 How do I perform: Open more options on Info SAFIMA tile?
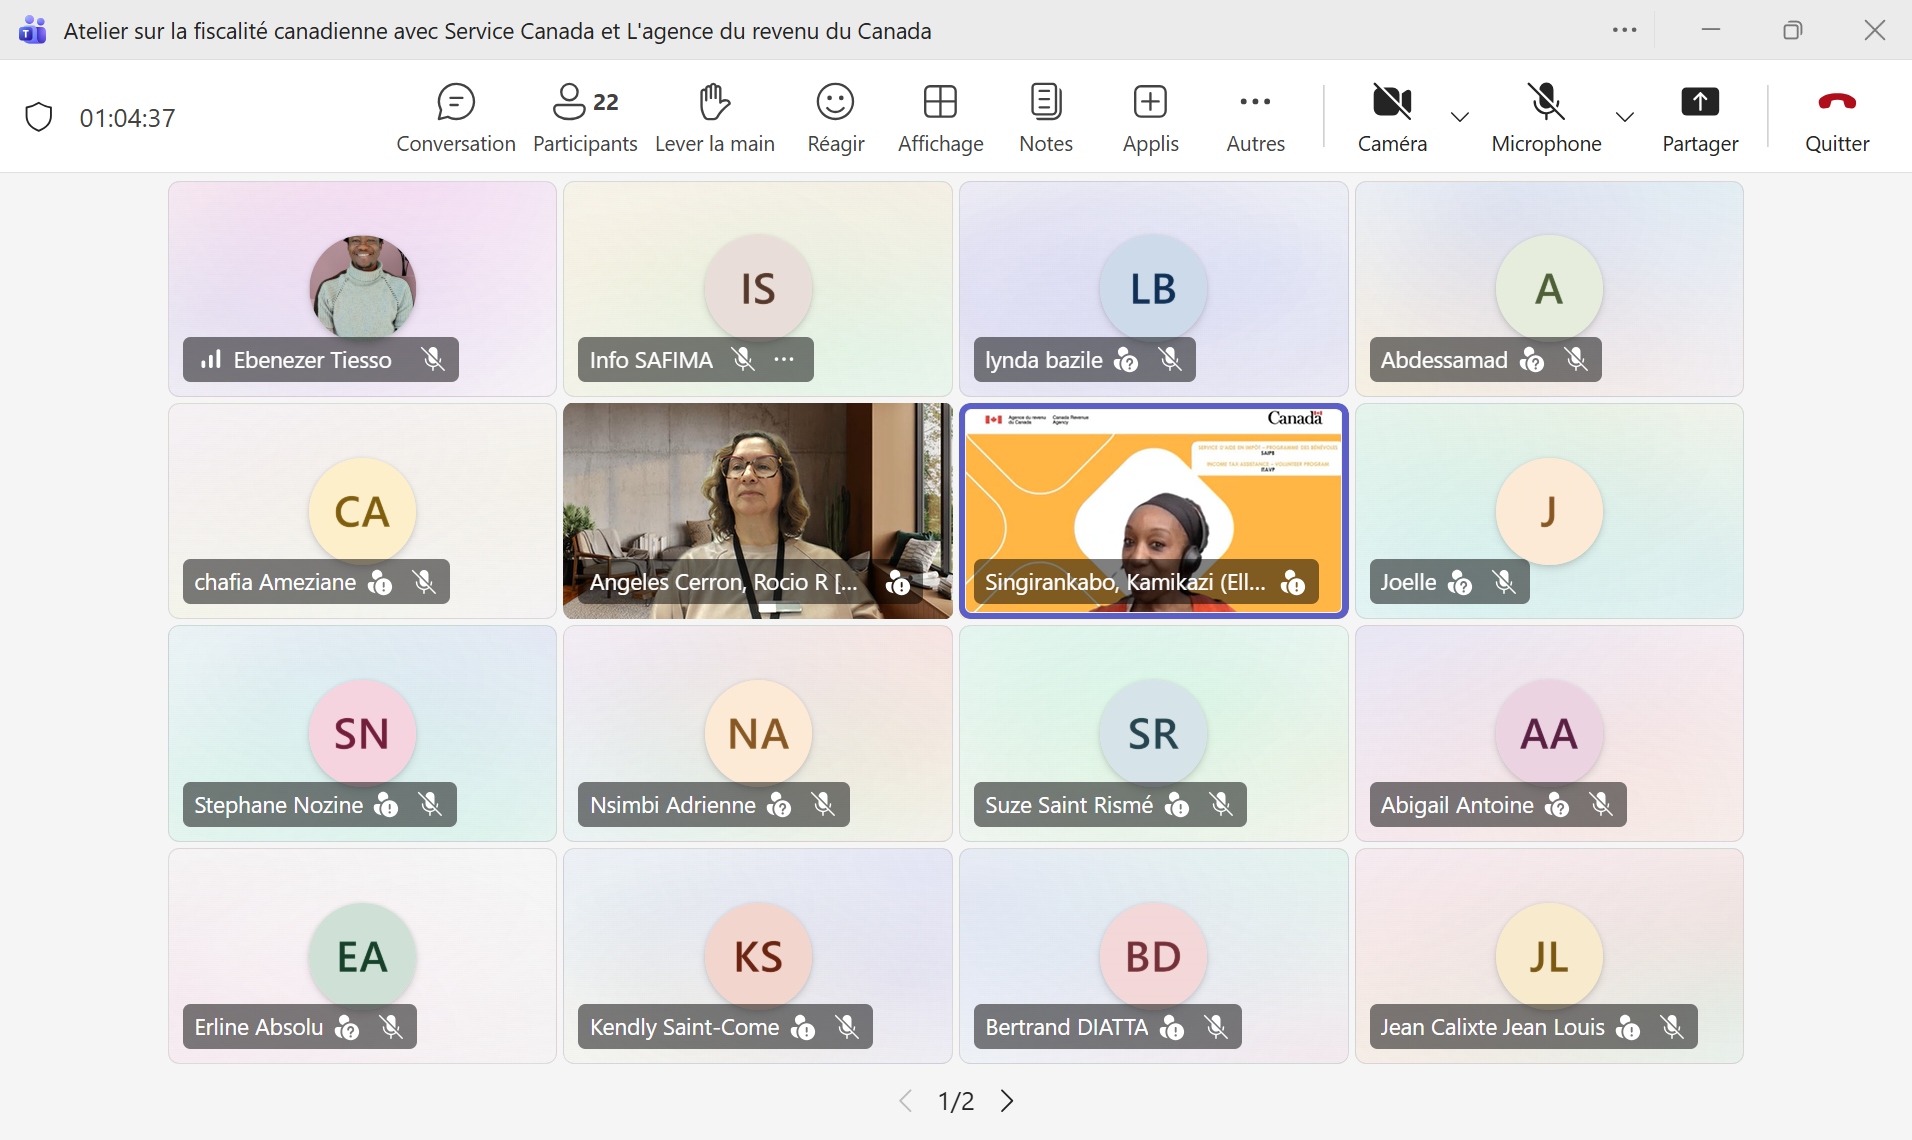(x=784, y=360)
